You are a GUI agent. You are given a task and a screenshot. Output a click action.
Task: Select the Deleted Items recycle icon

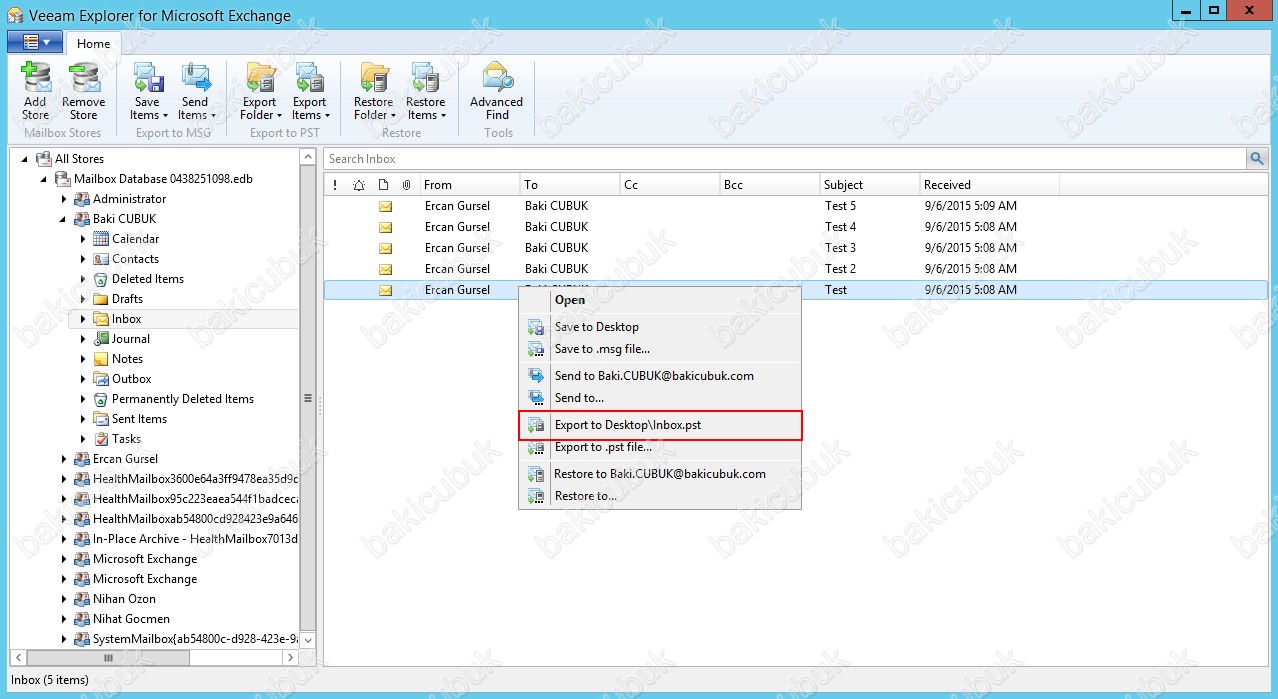coord(100,279)
